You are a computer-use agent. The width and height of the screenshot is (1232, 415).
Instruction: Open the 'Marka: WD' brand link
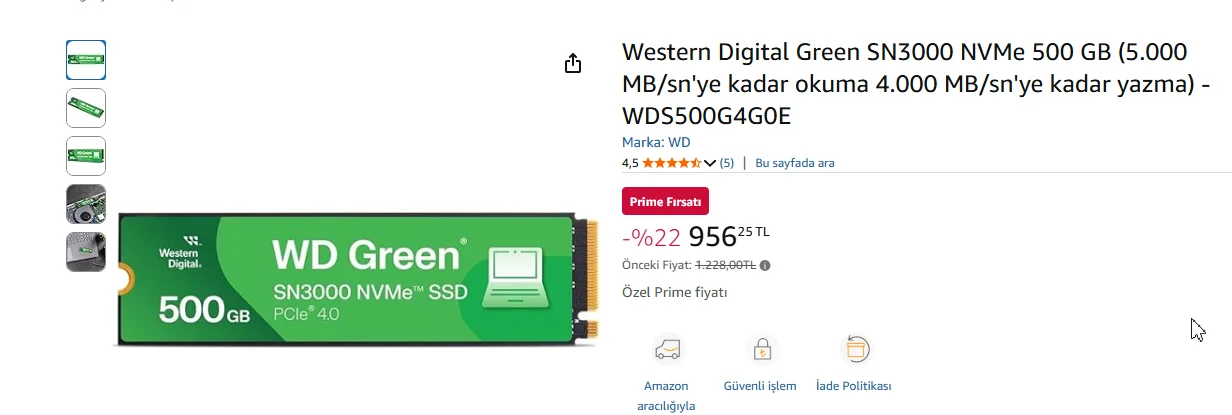pos(656,142)
